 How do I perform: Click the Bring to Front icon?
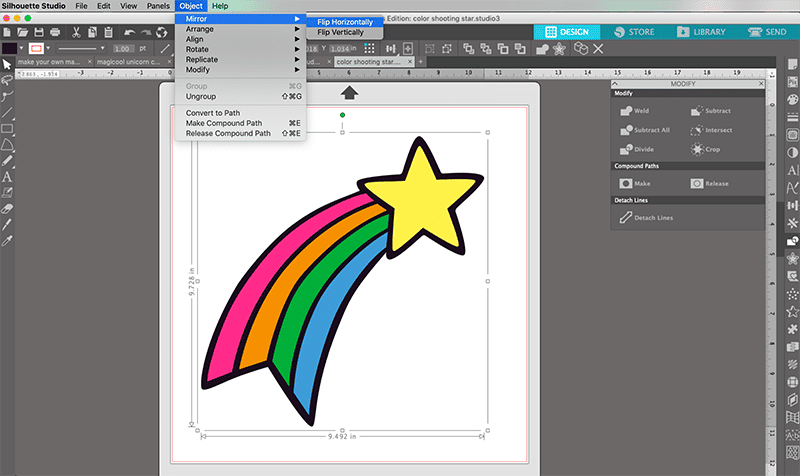468,49
